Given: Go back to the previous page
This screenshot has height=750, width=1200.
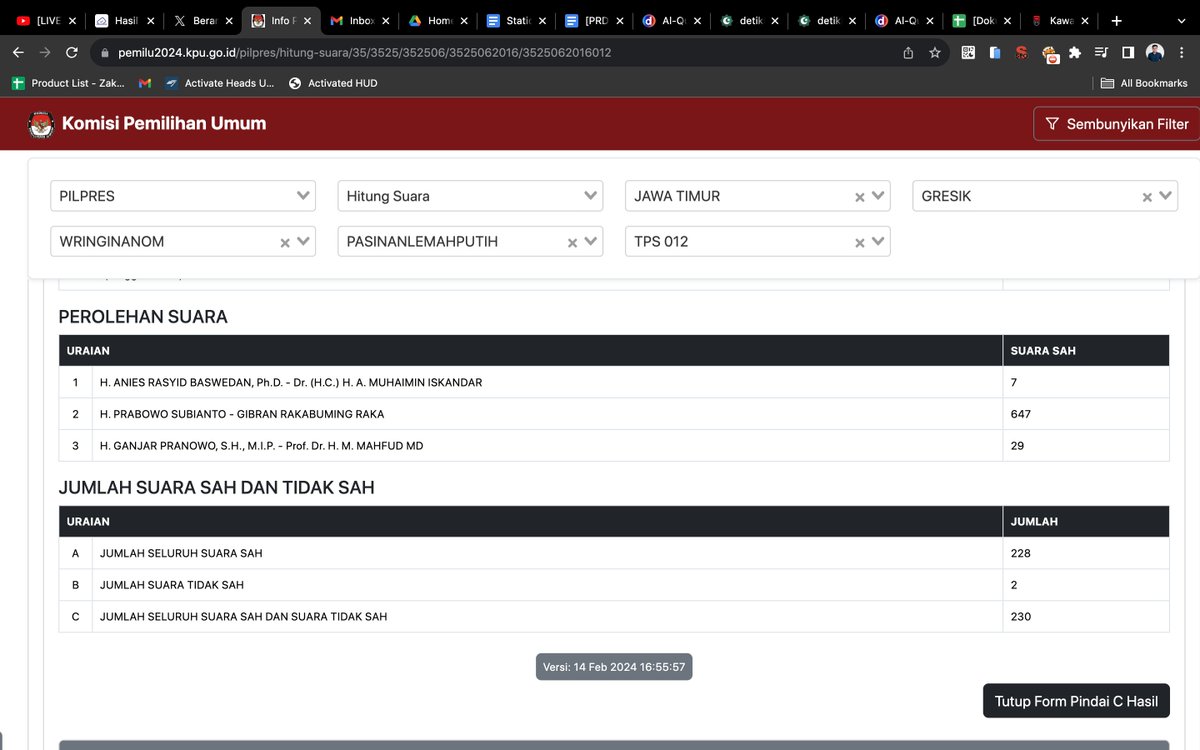Looking at the screenshot, I should tap(18, 53).
